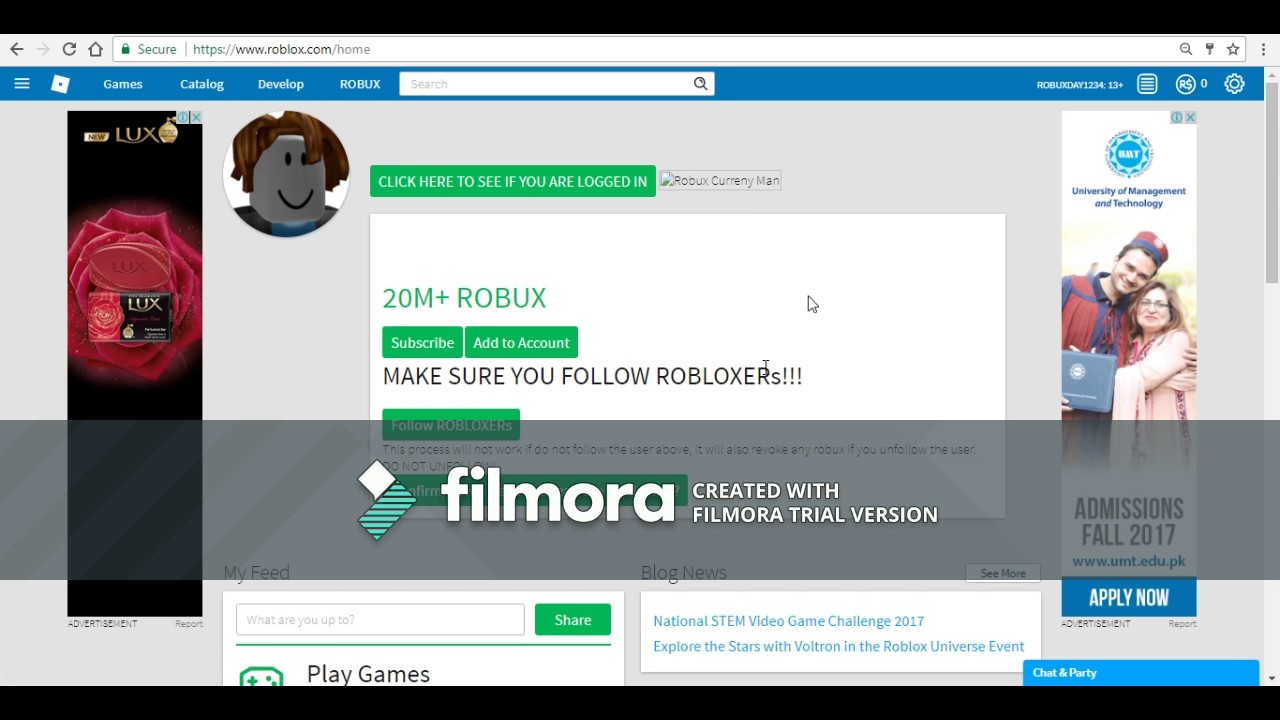
Task: Click the LUX soap advertisement image
Action: [135, 364]
